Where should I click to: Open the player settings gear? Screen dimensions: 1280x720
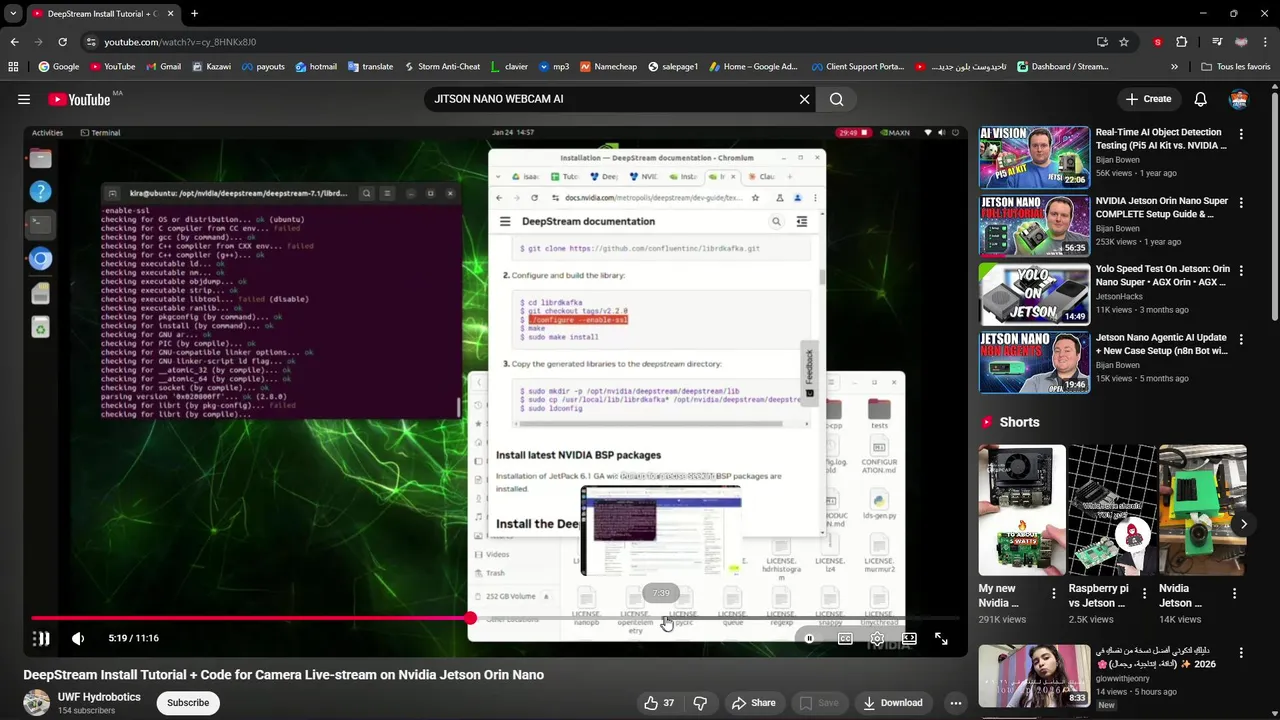coord(877,638)
